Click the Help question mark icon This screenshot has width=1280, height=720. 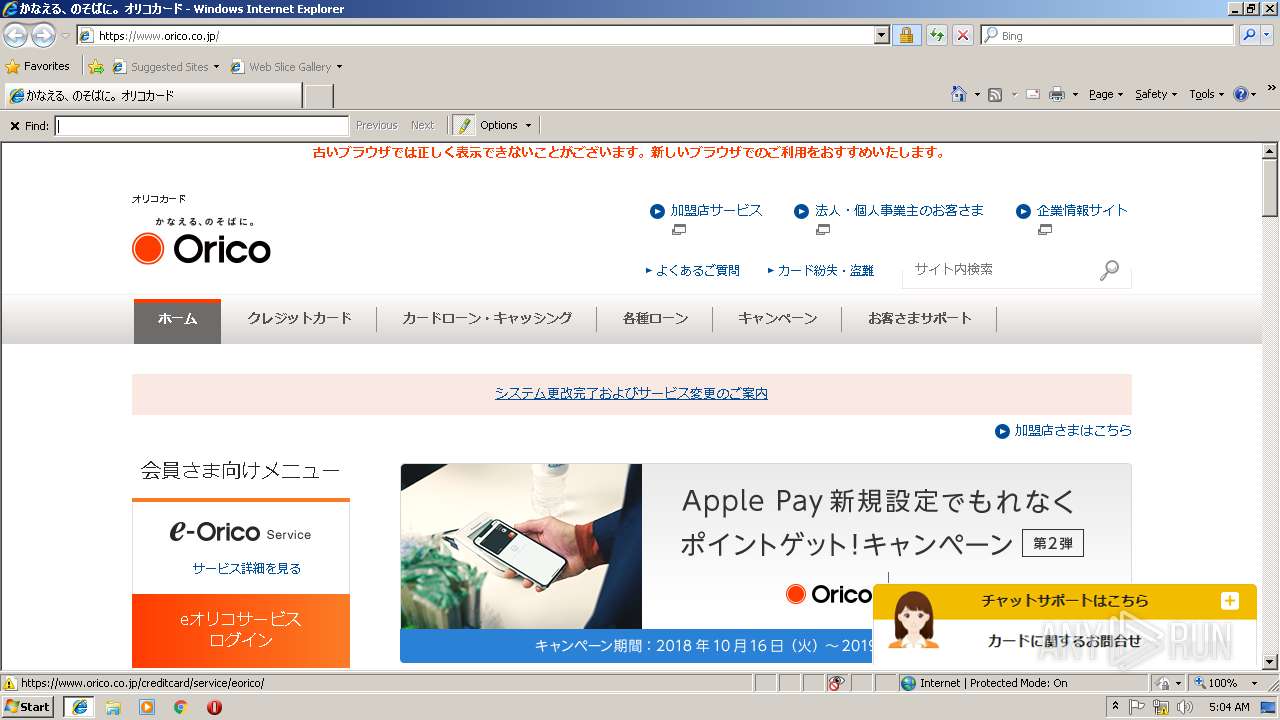(x=1241, y=94)
